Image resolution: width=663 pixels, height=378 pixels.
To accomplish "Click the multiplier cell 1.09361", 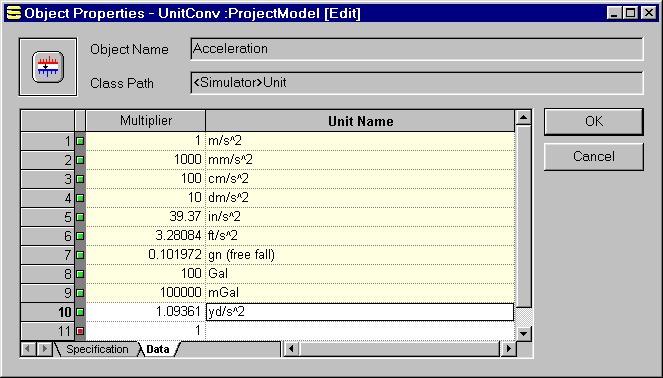I will [x=146, y=312].
